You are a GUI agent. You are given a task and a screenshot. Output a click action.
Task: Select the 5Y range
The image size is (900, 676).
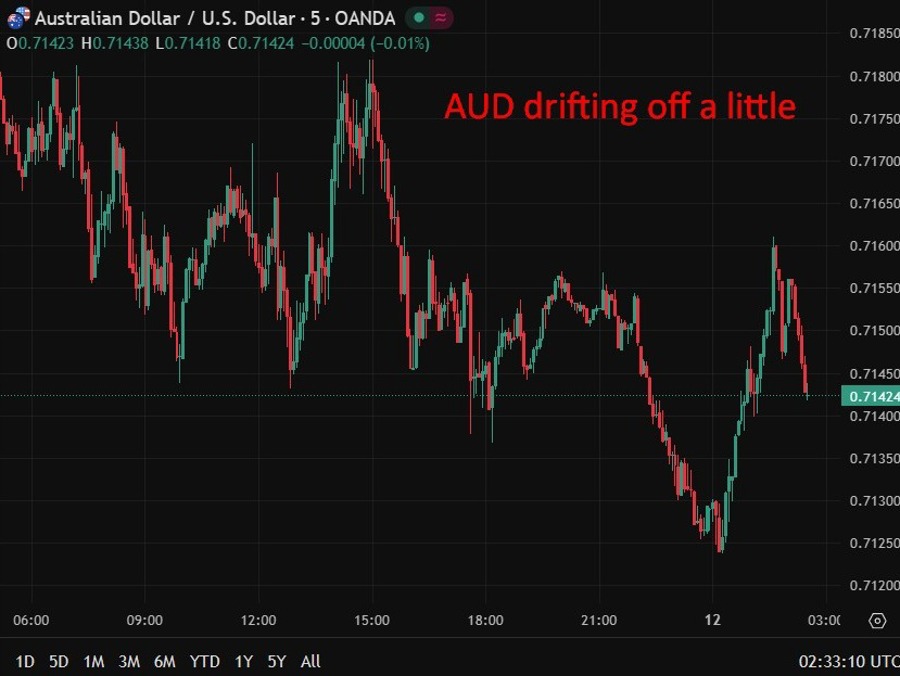(x=277, y=662)
